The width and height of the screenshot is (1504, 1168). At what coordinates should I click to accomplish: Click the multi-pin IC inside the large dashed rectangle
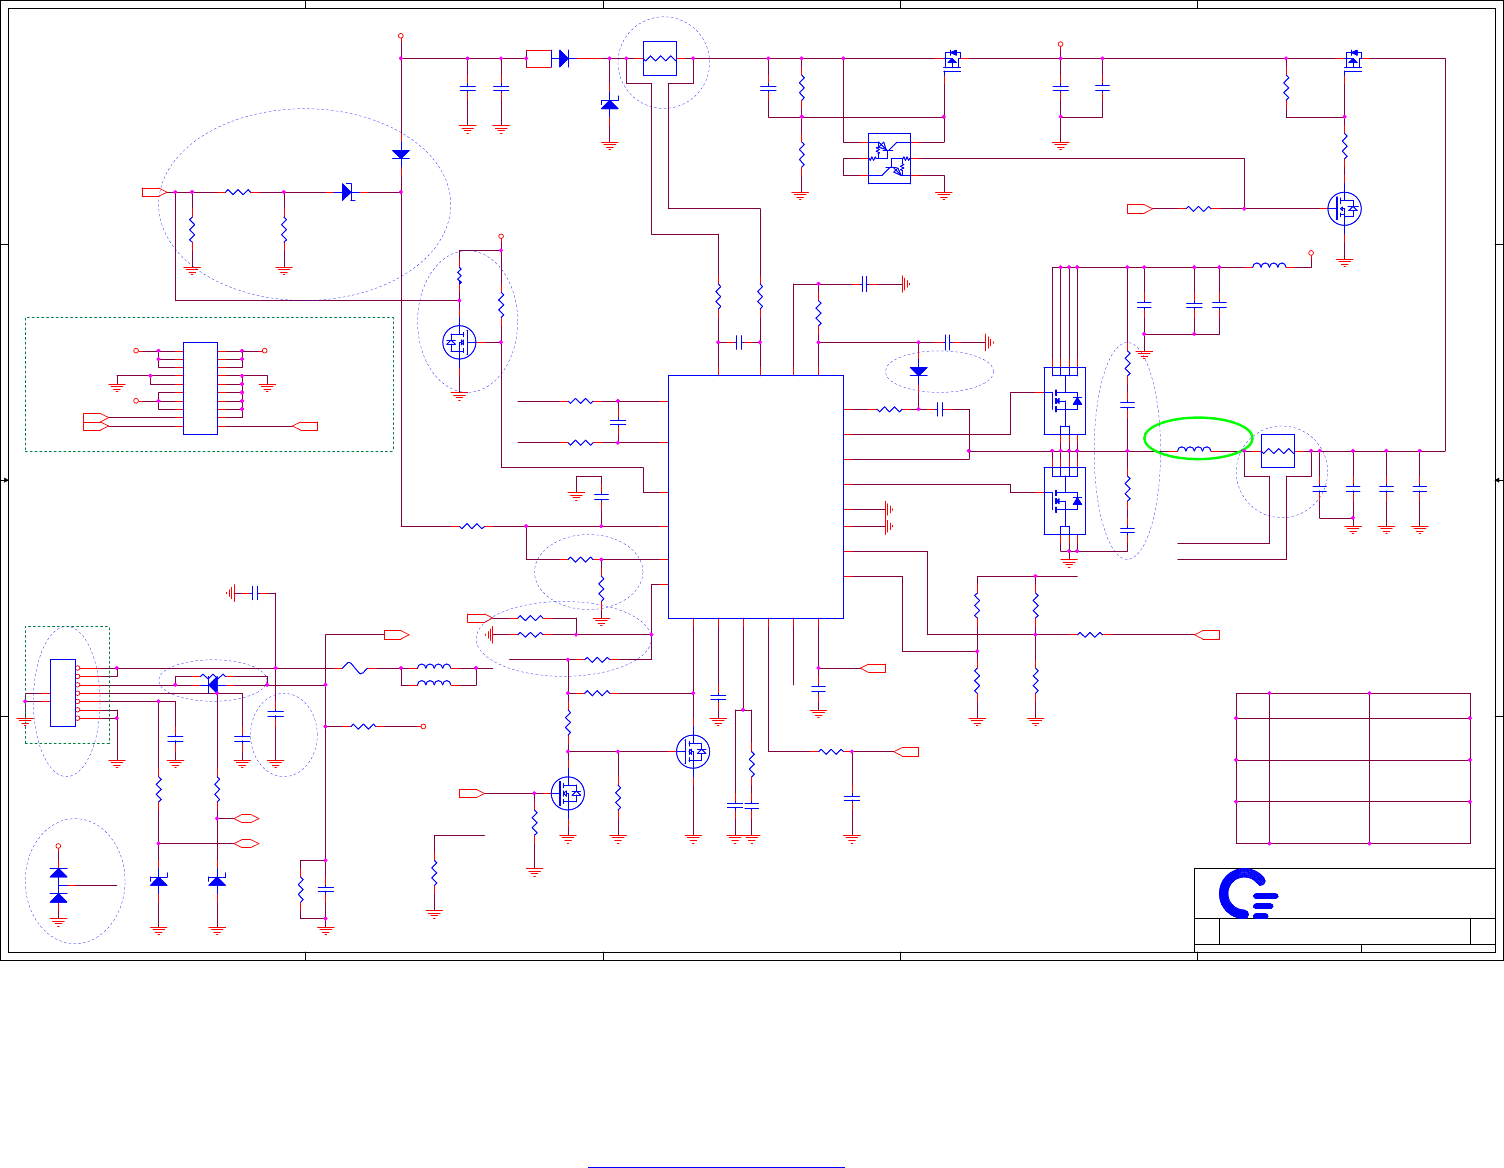[200, 388]
